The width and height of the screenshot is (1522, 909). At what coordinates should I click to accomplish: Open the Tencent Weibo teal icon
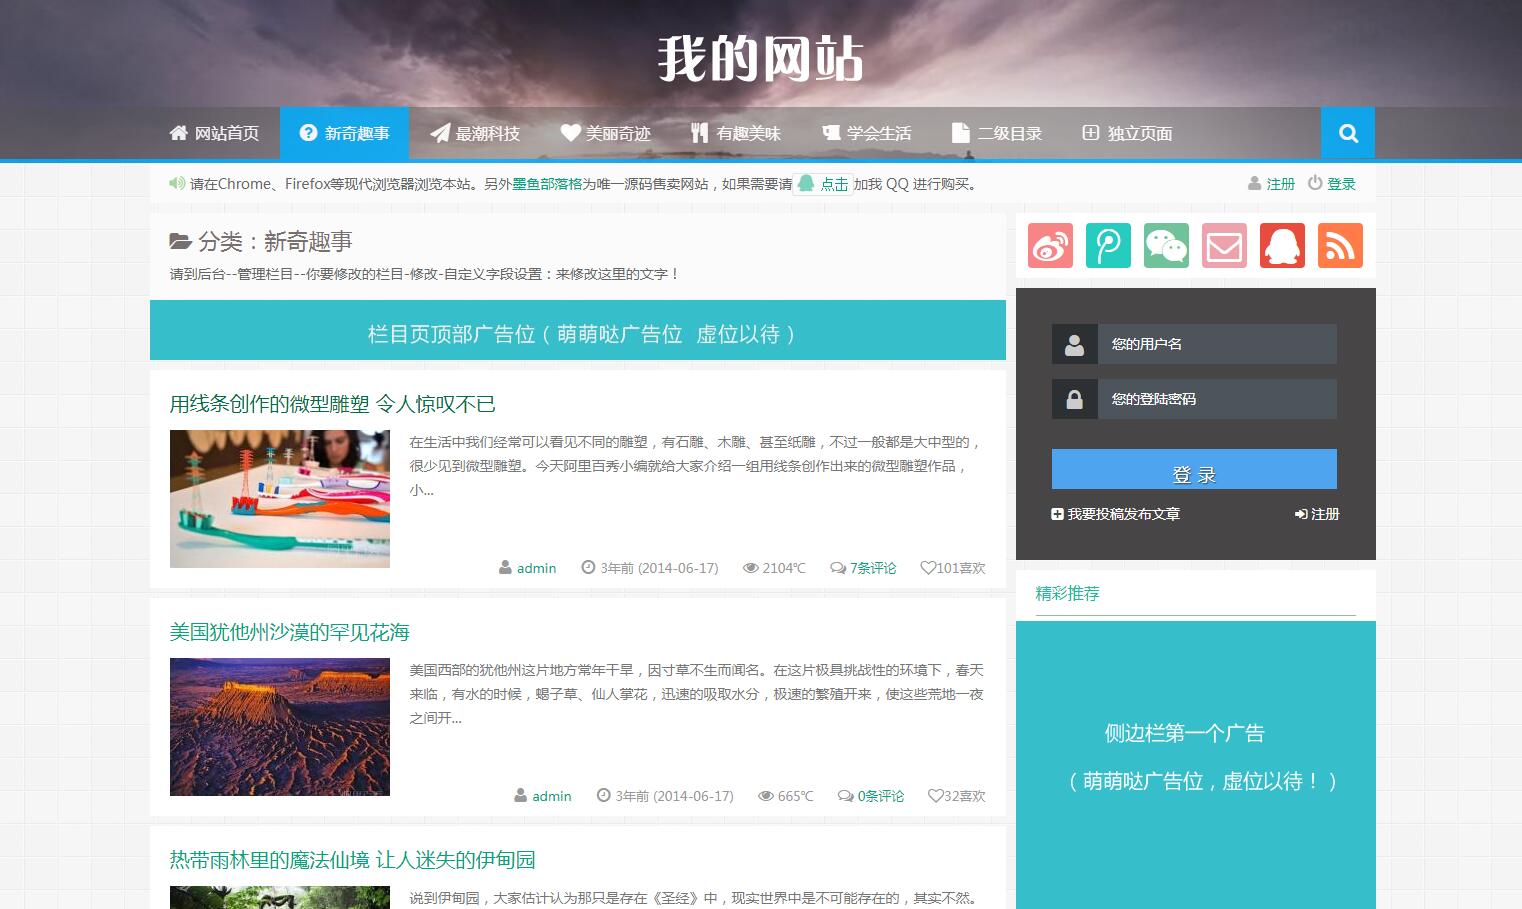(x=1108, y=245)
